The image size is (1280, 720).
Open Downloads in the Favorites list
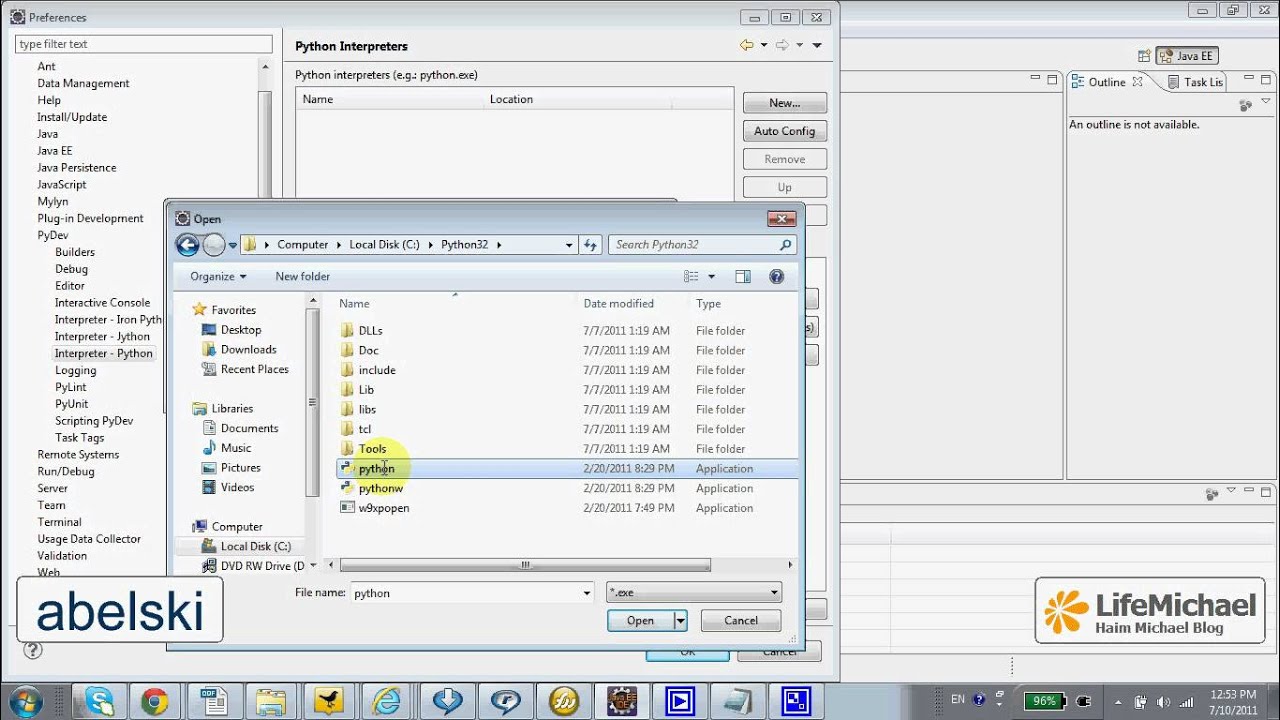(248, 349)
